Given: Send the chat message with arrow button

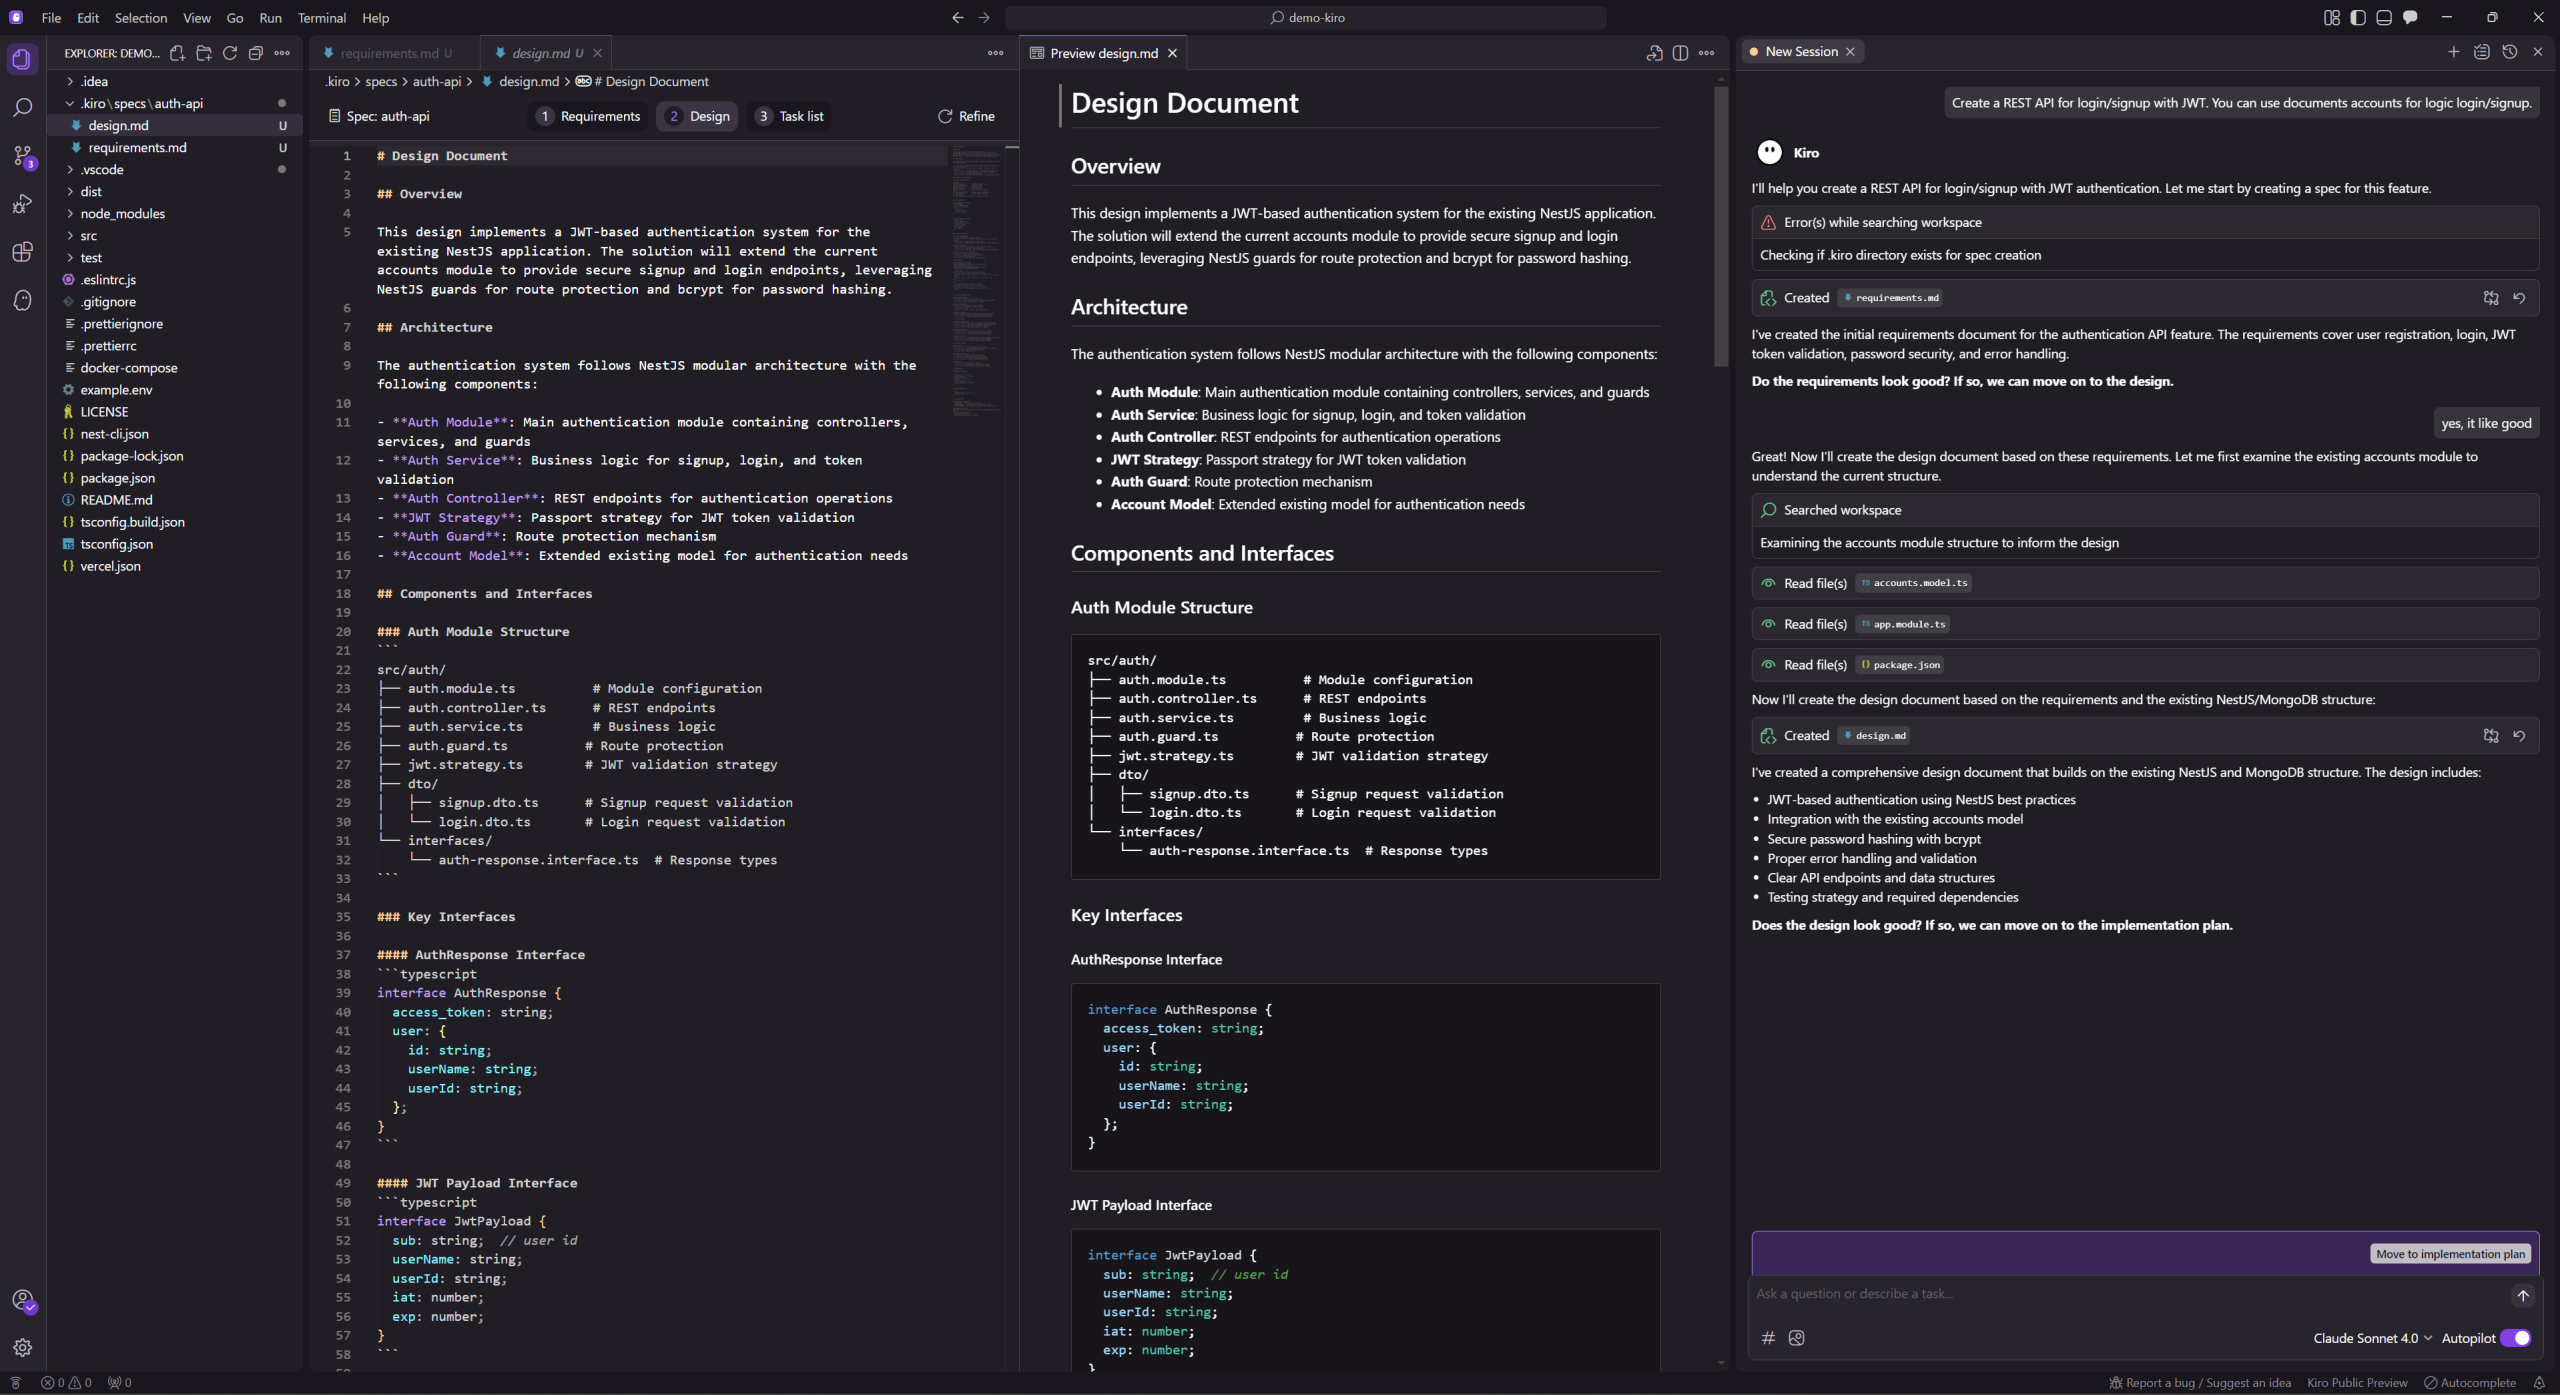Looking at the screenshot, I should (2523, 1295).
